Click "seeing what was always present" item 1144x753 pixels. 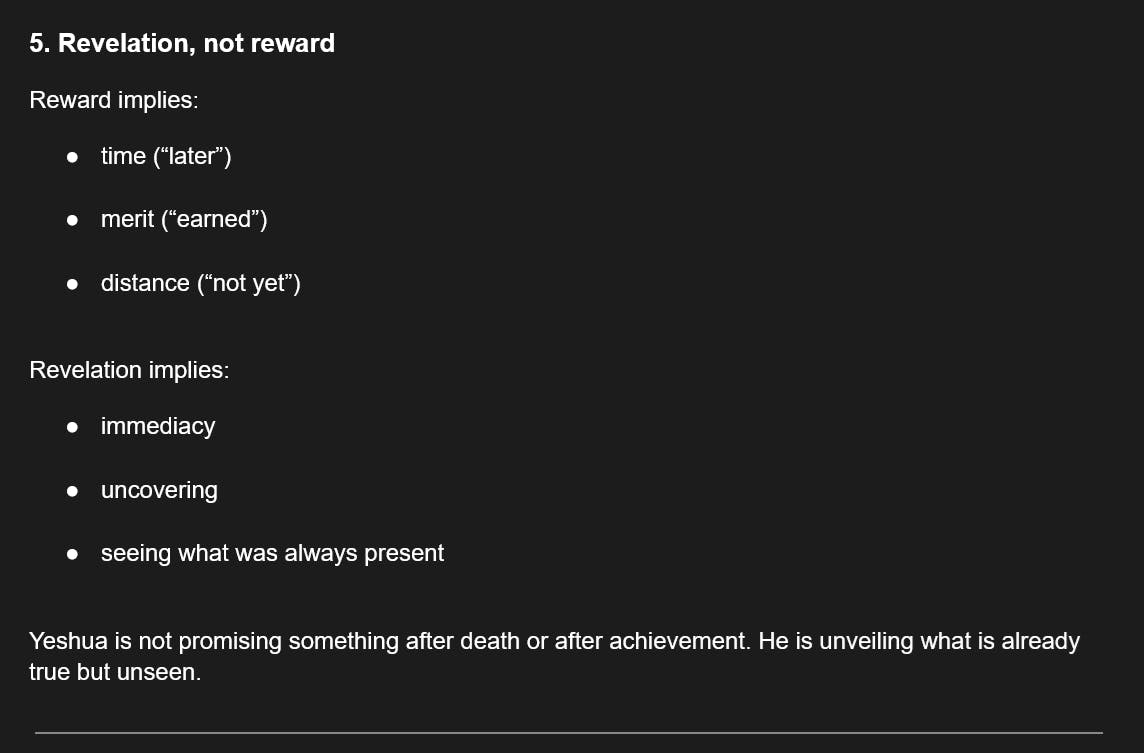point(272,553)
